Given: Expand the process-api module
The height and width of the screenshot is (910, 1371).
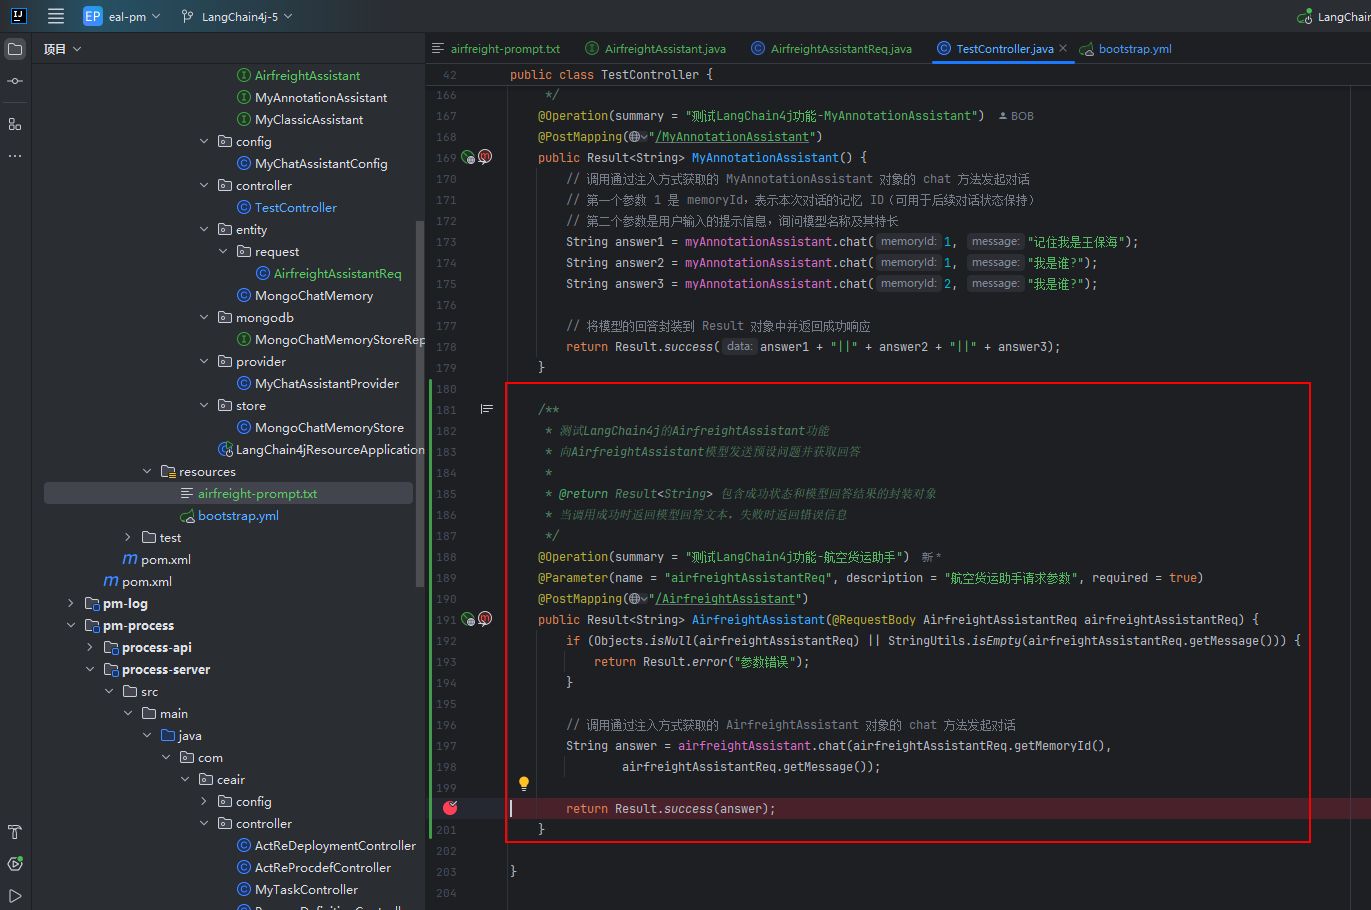Looking at the screenshot, I should (x=89, y=648).
